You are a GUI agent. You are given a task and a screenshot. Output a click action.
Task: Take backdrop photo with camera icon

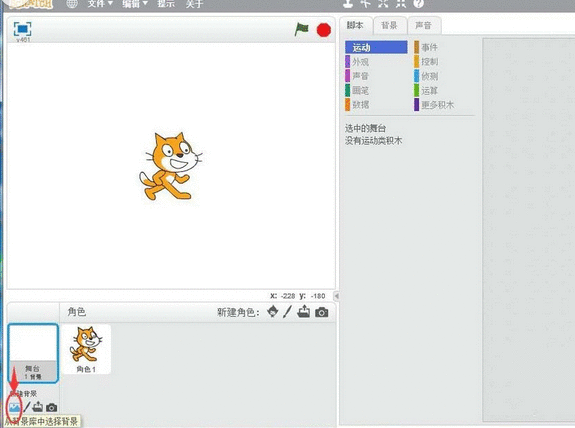[x=52, y=407]
